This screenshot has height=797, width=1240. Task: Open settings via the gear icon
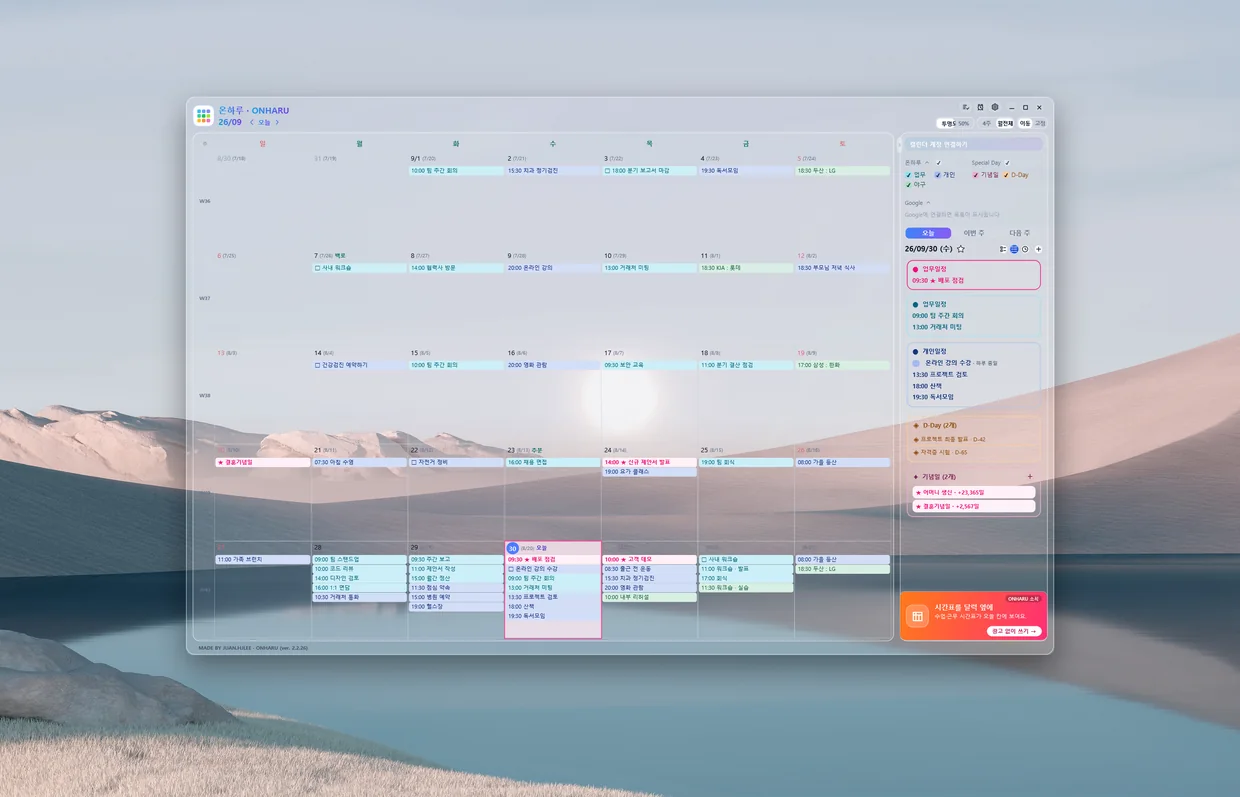point(995,107)
